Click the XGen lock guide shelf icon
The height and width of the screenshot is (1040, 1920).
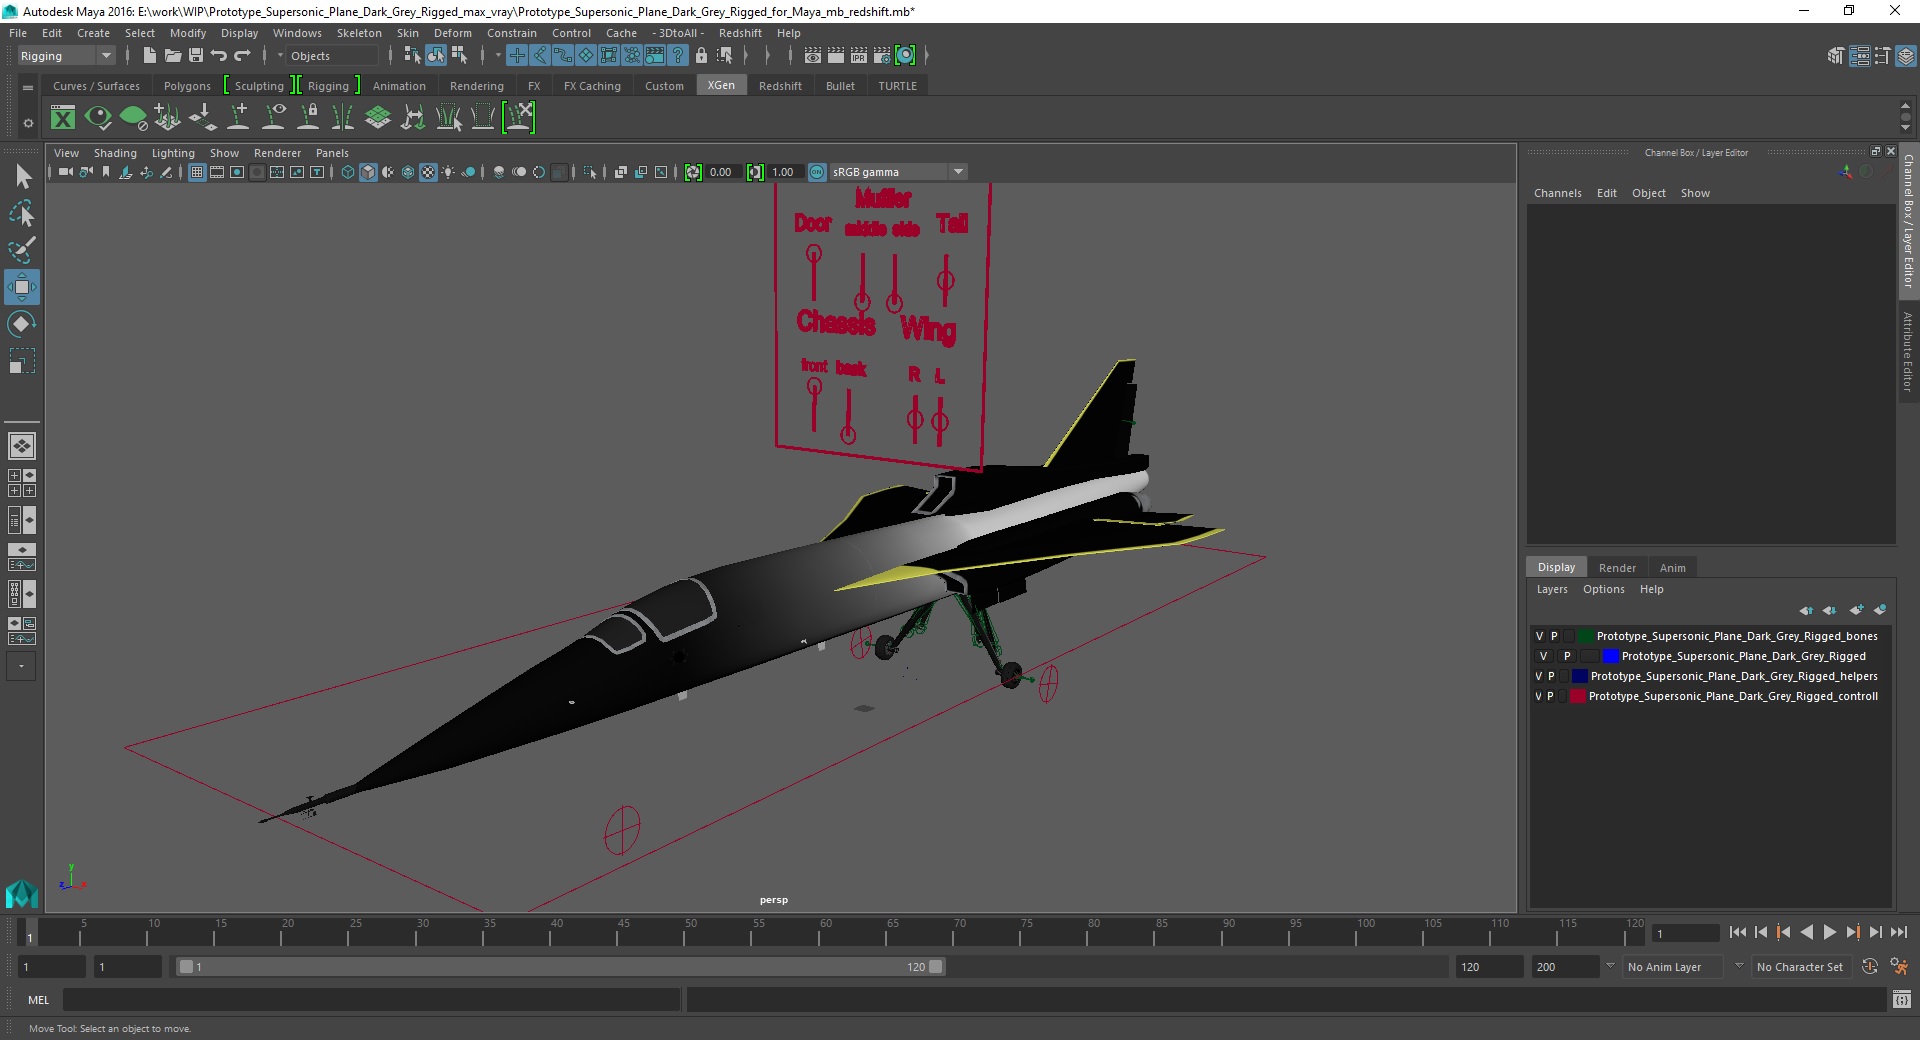[x=308, y=118]
